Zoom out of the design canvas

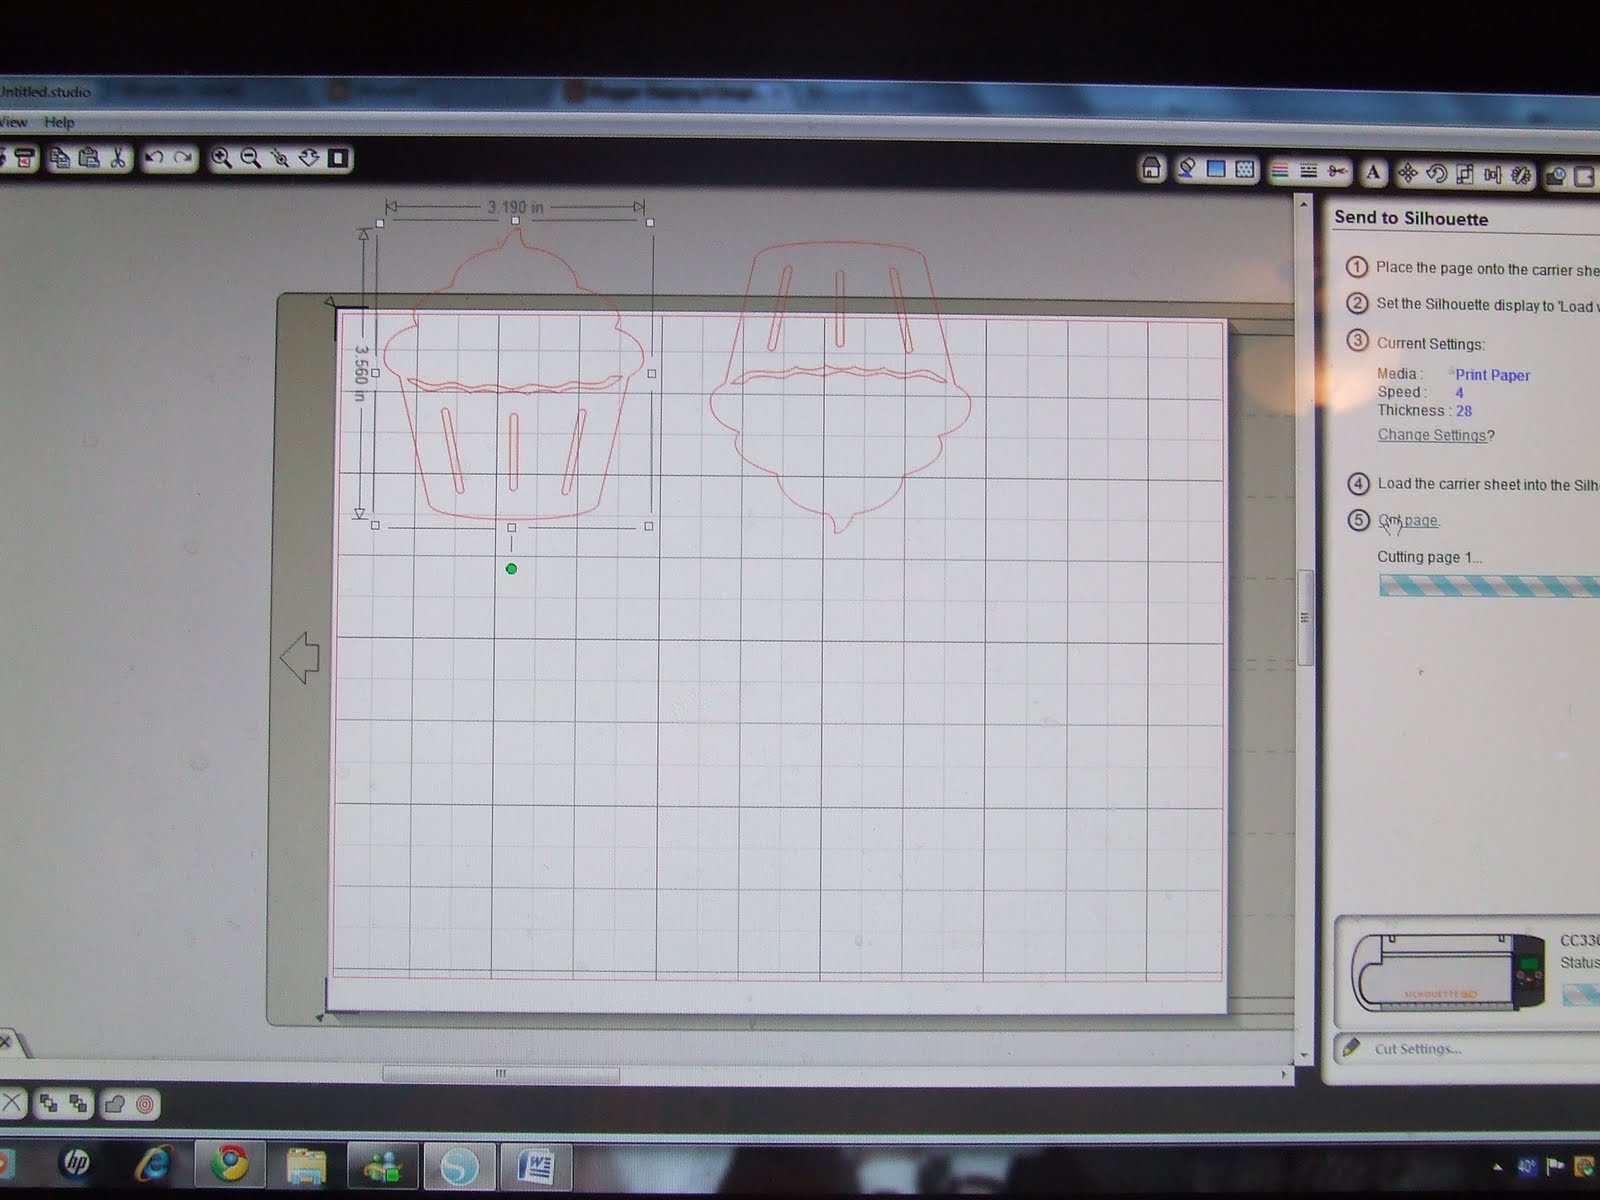click(250, 158)
